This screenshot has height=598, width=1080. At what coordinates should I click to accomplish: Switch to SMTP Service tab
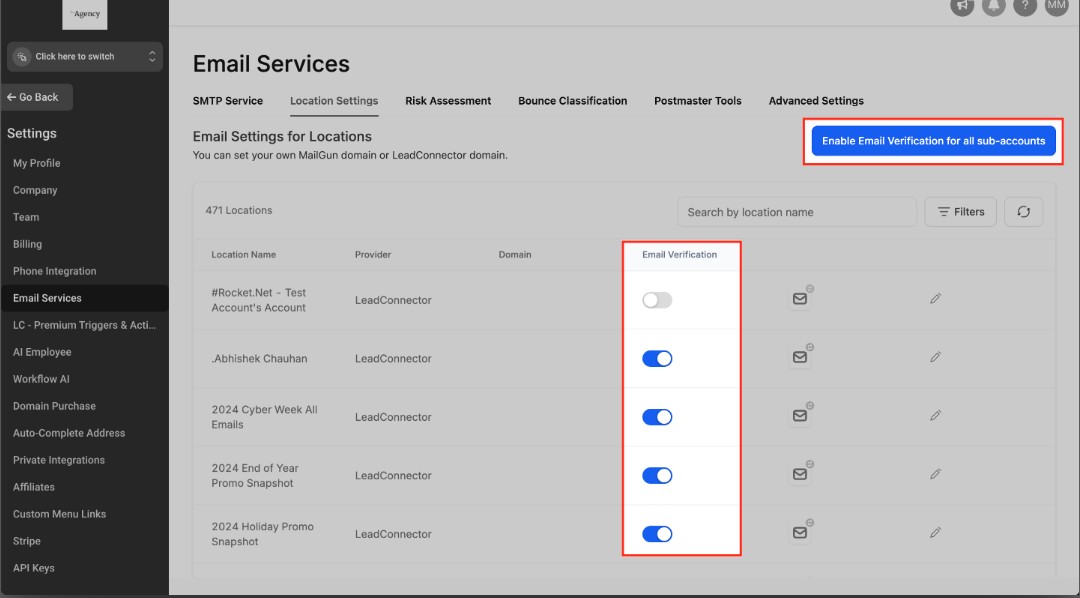pyautogui.click(x=228, y=101)
